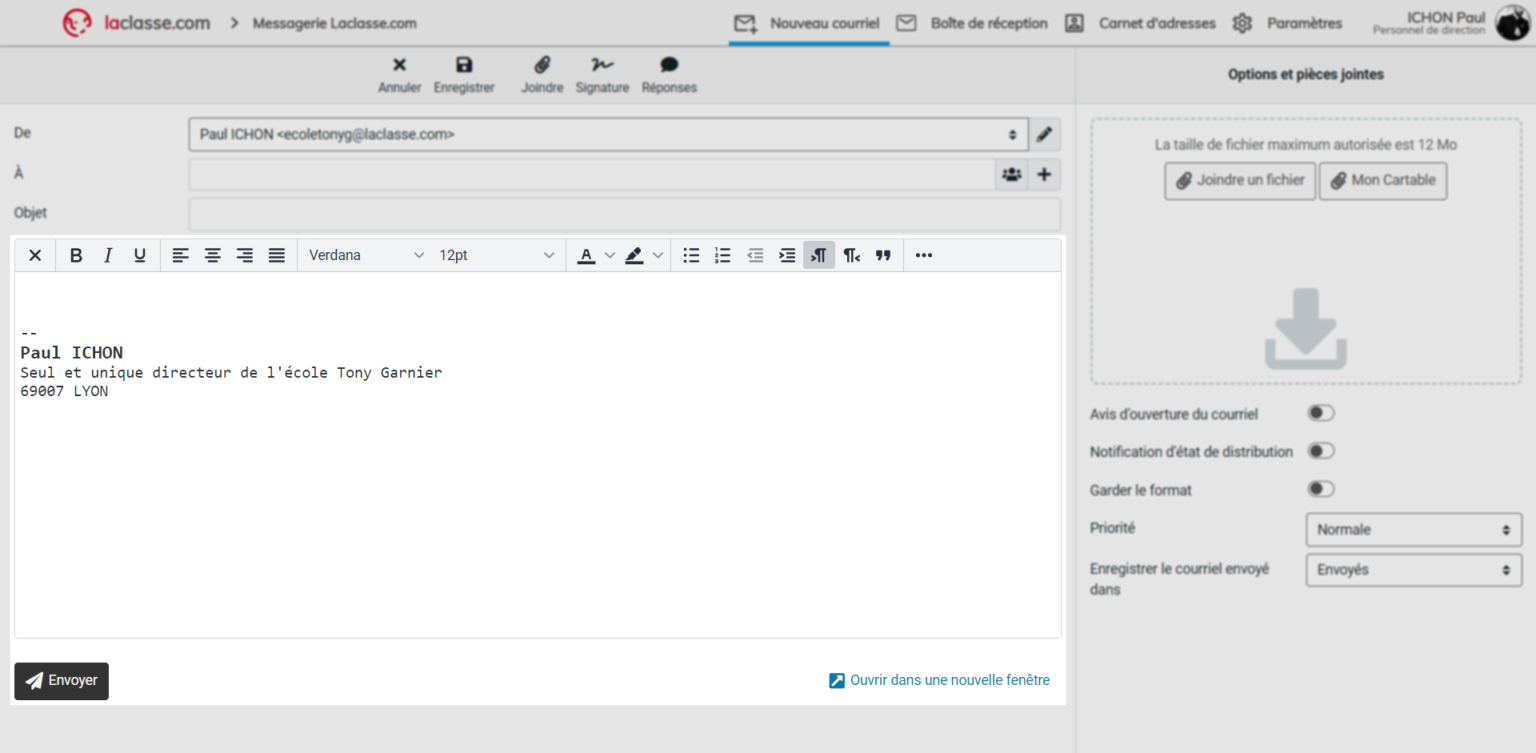Change the Verdana font family
Viewport: 1536px width, 753px height.
[365, 255]
